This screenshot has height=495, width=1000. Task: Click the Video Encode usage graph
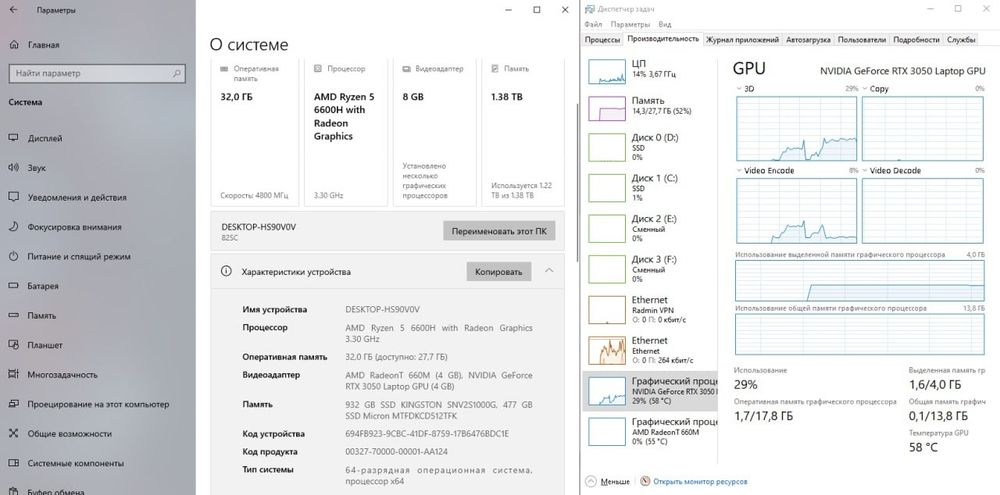click(797, 211)
